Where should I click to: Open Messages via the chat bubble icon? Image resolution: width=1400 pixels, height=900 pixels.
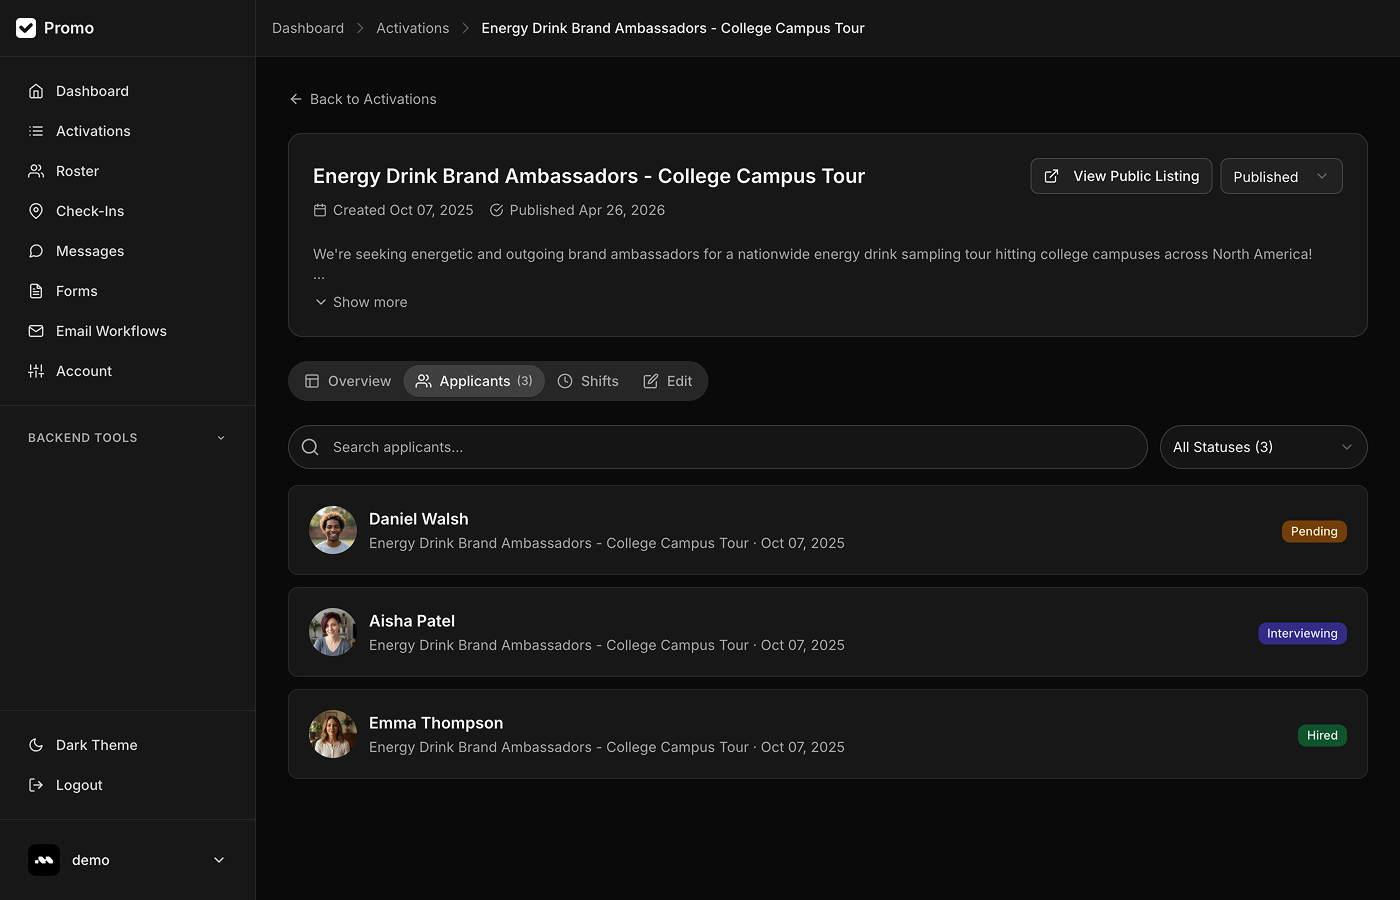(36, 251)
